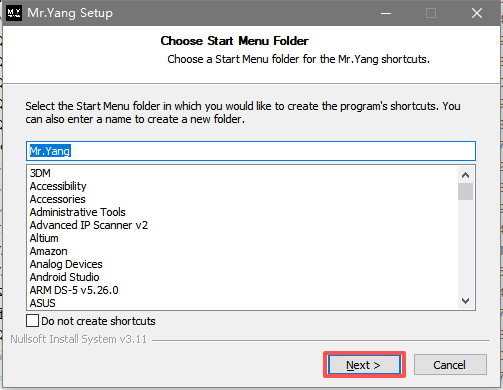The height and width of the screenshot is (390, 503).
Task: Select the Analog Devices folder
Action: [x=66, y=264]
